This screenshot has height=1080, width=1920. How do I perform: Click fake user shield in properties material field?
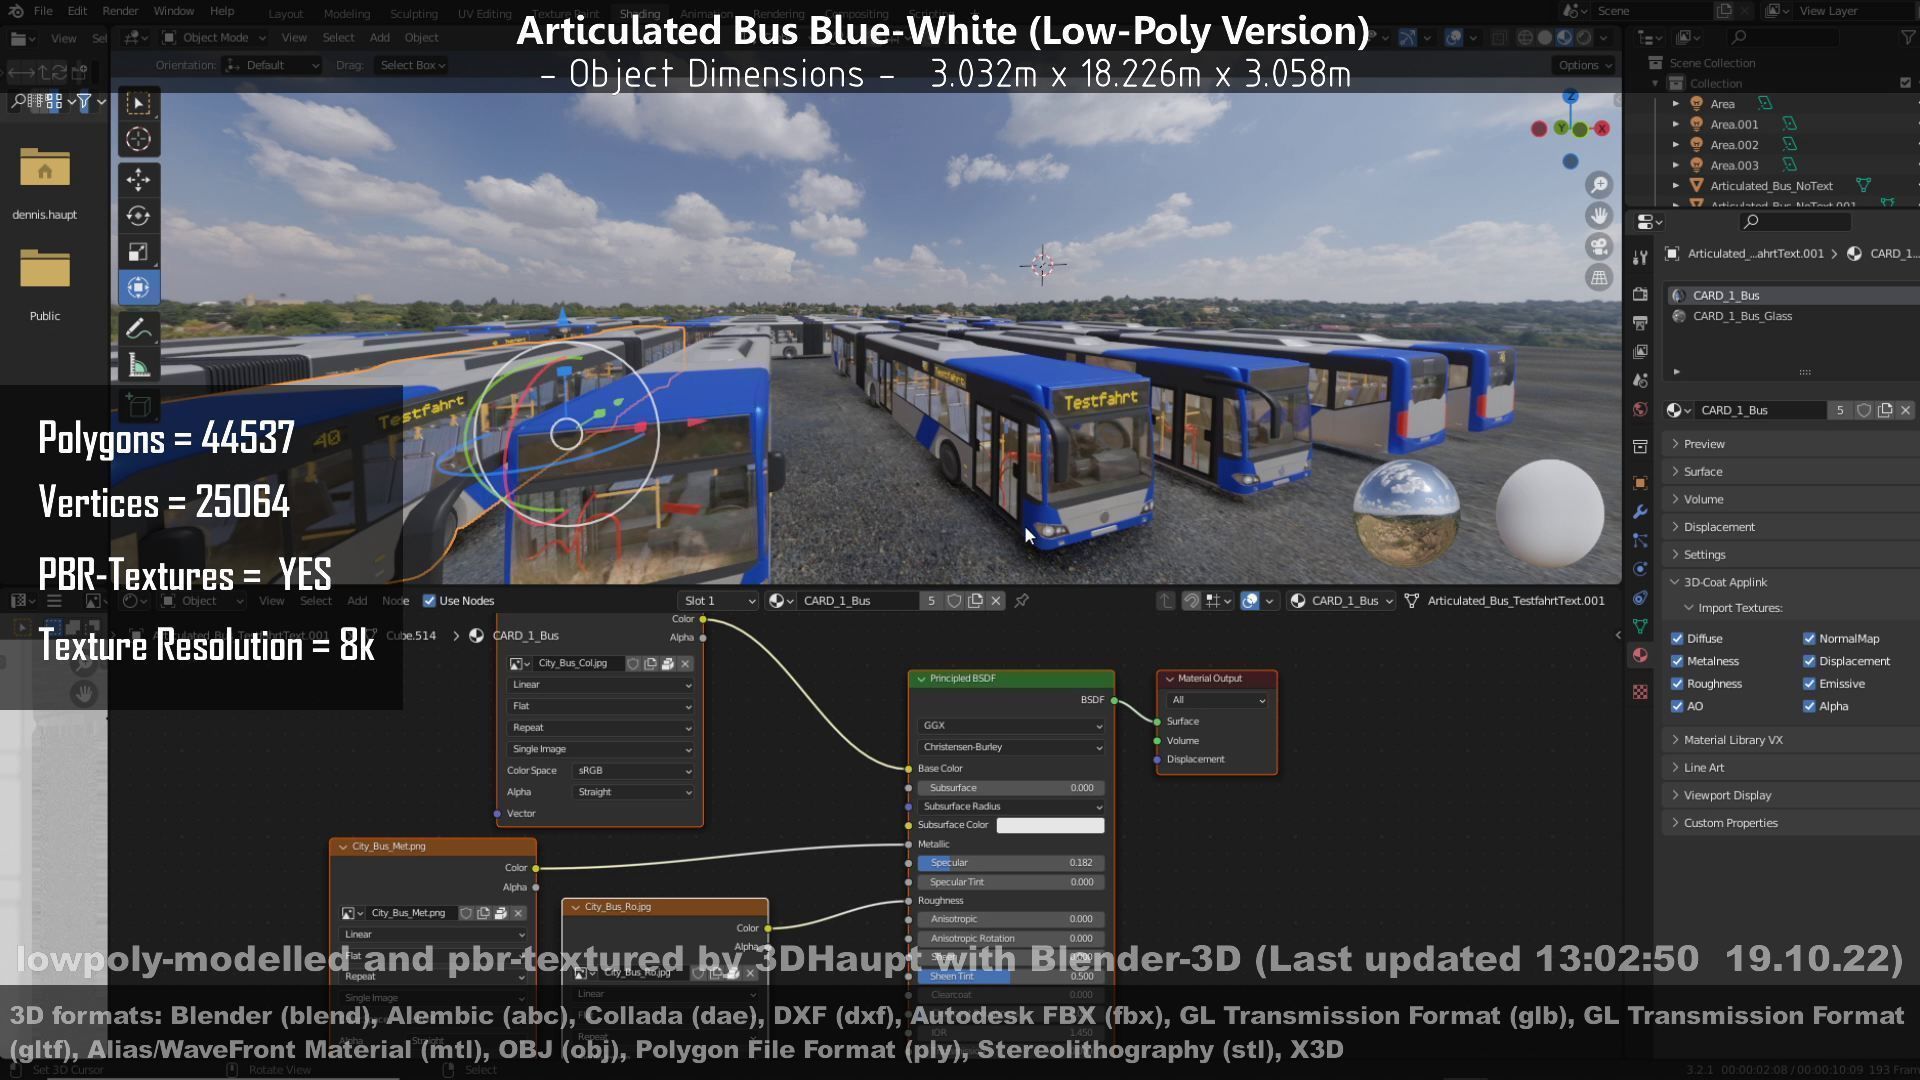1864,410
